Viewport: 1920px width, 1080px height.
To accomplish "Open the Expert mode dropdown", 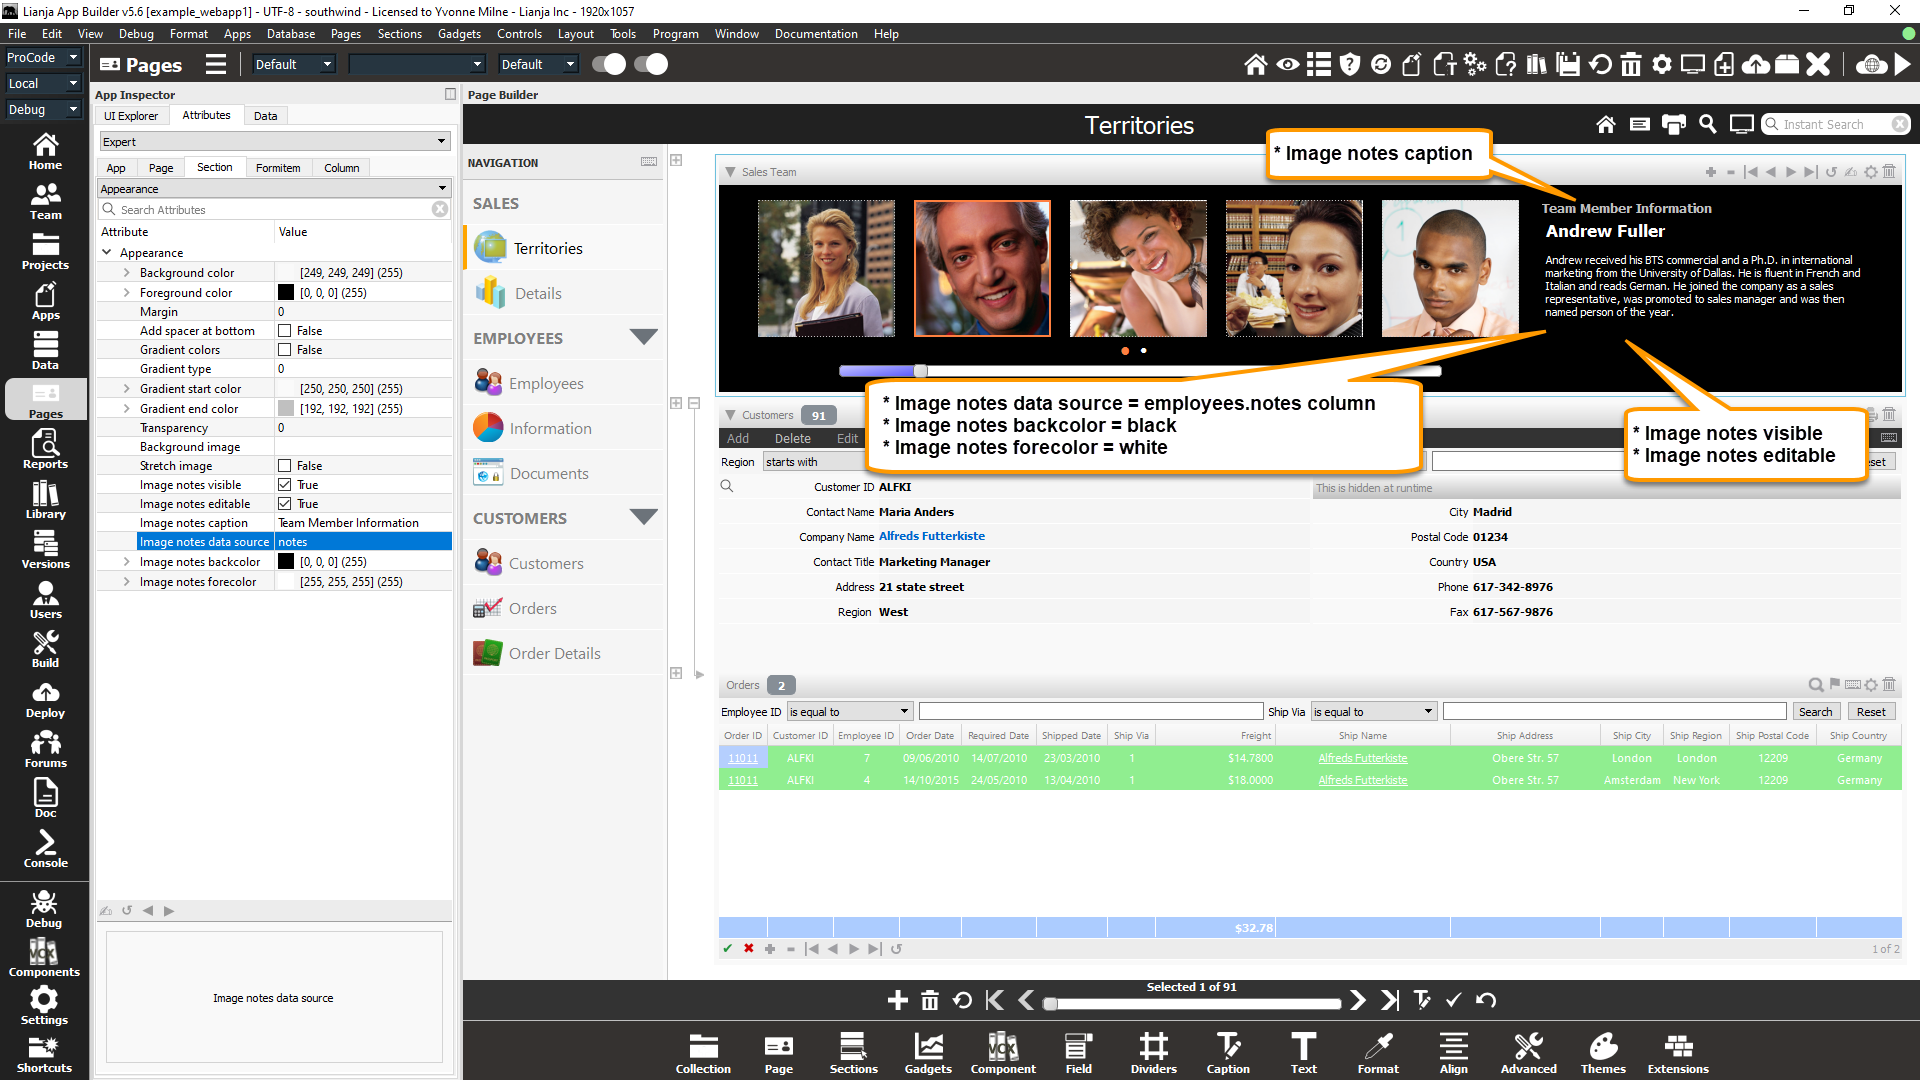I will click(274, 142).
